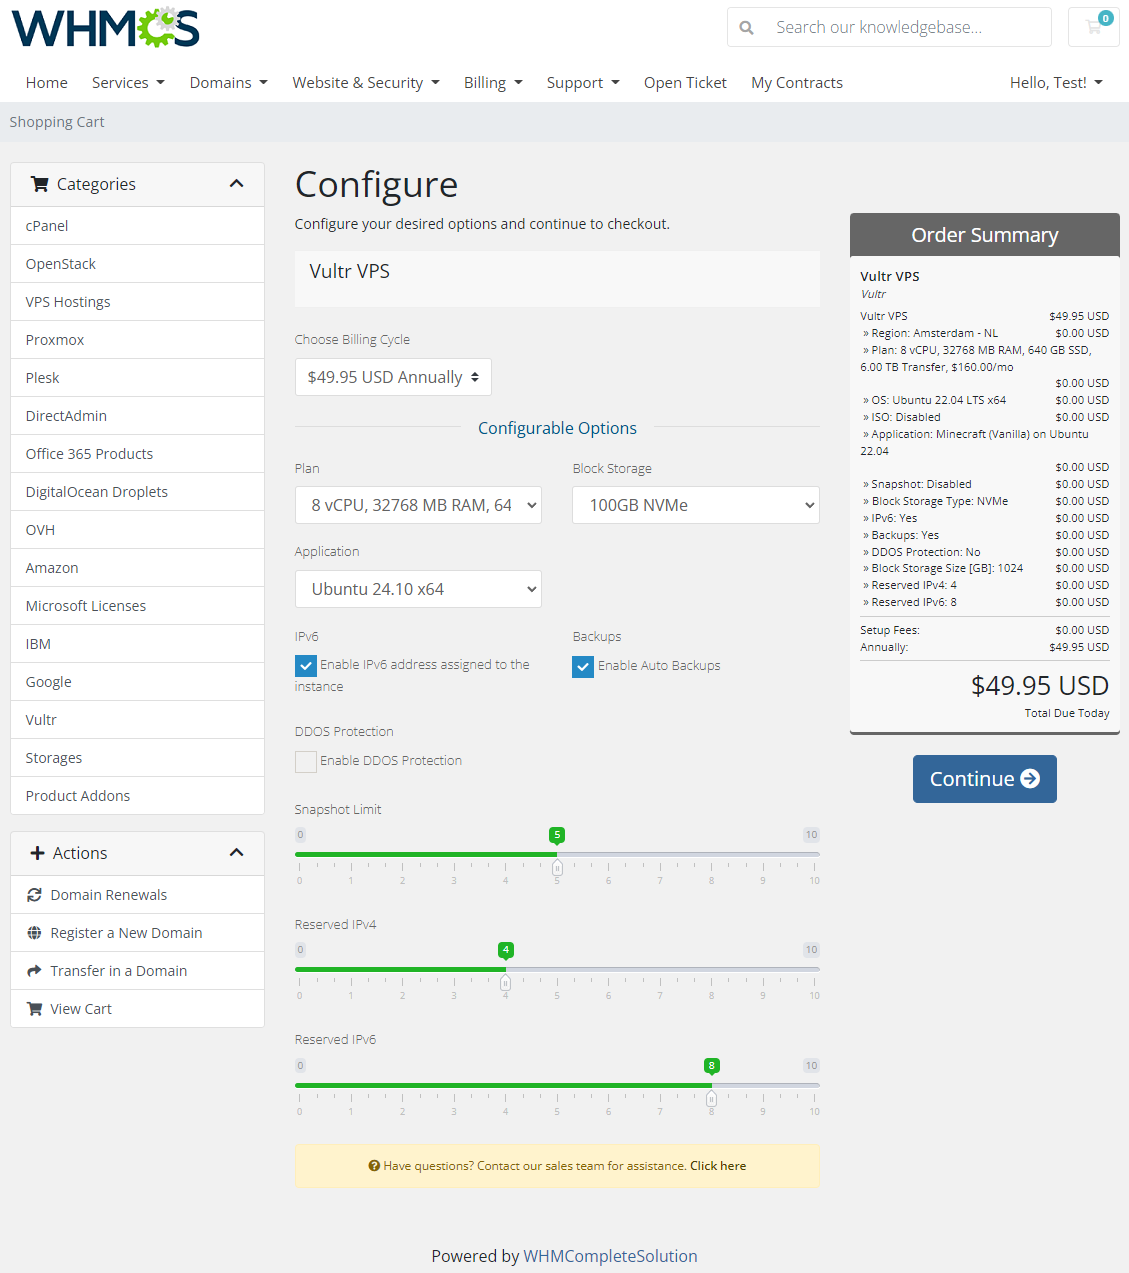
Task: Open the Choose Billing Cycle dropdown
Action: coord(393,377)
